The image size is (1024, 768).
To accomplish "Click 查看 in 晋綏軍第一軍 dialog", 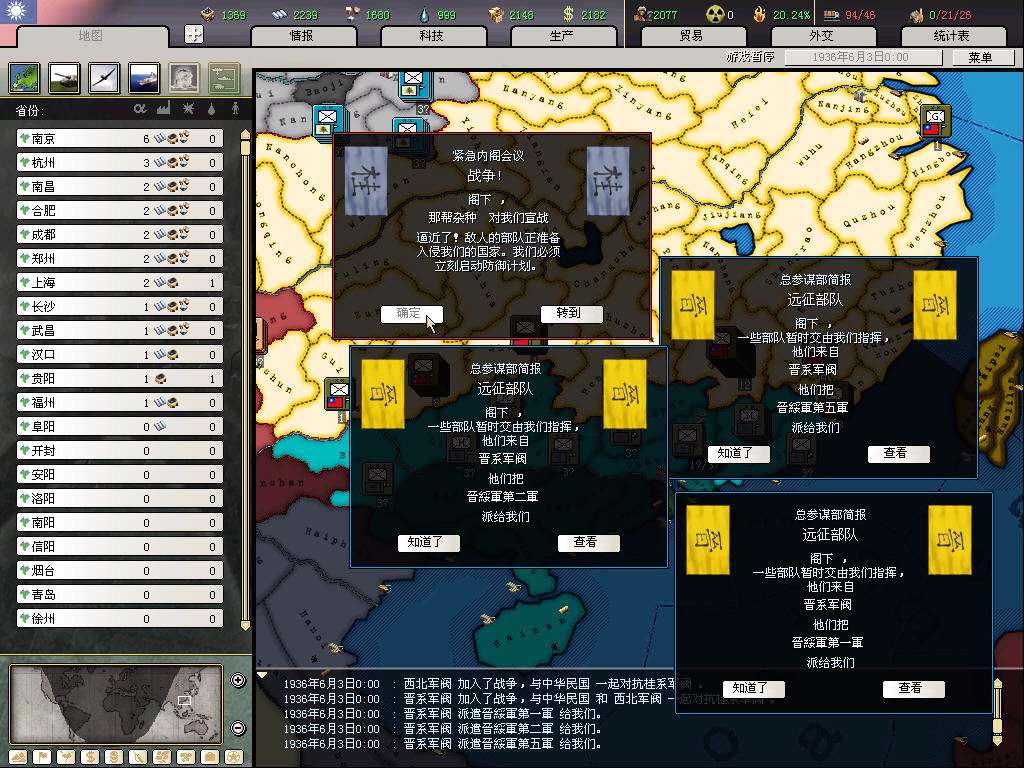I will pos(913,688).
